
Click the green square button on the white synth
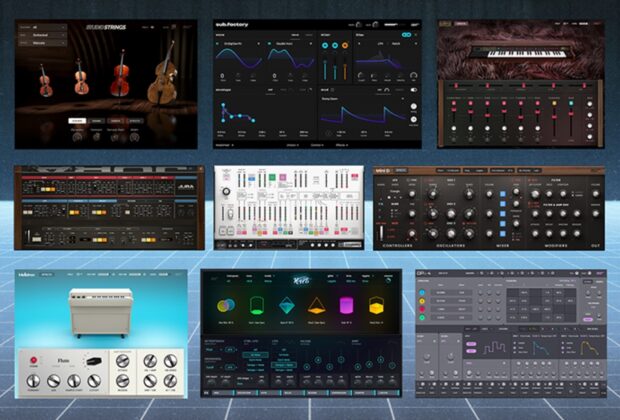272,177
